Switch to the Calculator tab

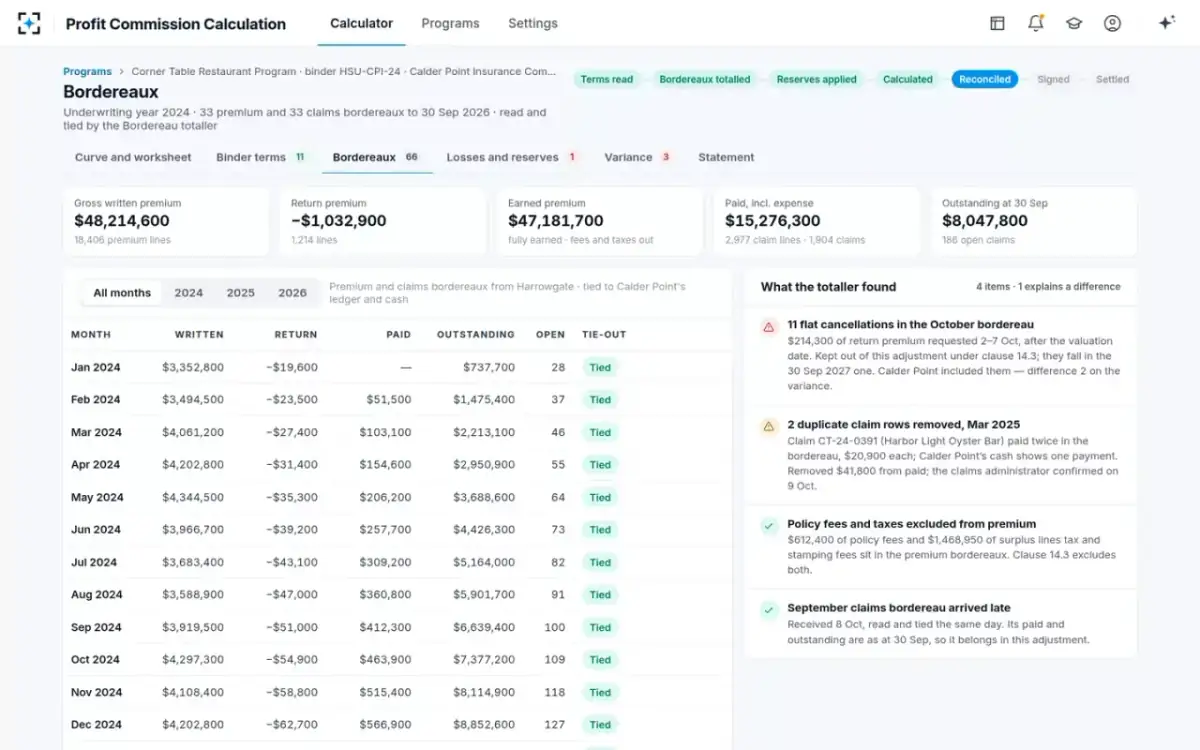coord(361,23)
